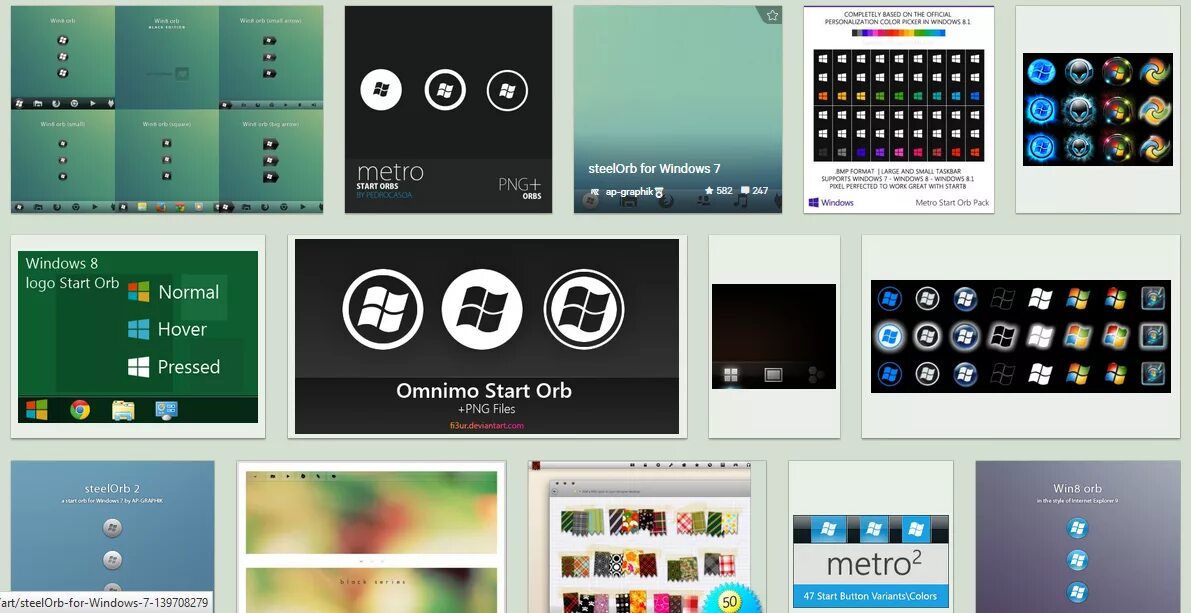Click the comment bubble icon showing 247
This screenshot has height=613, width=1191.
click(x=747, y=191)
